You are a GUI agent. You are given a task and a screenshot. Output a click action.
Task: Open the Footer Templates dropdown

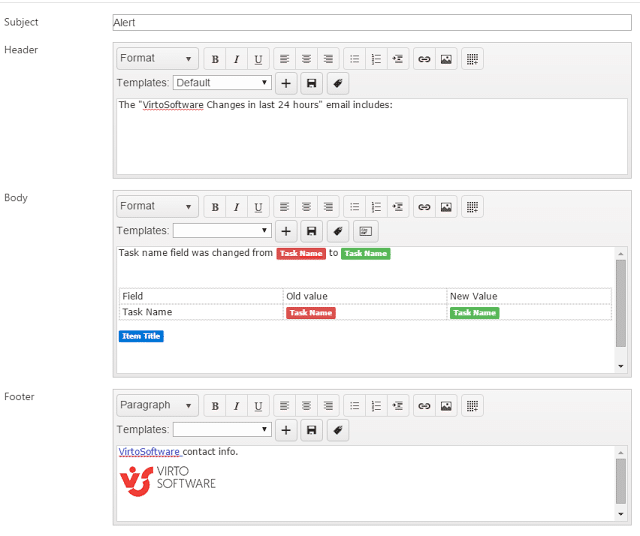coord(222,429)
